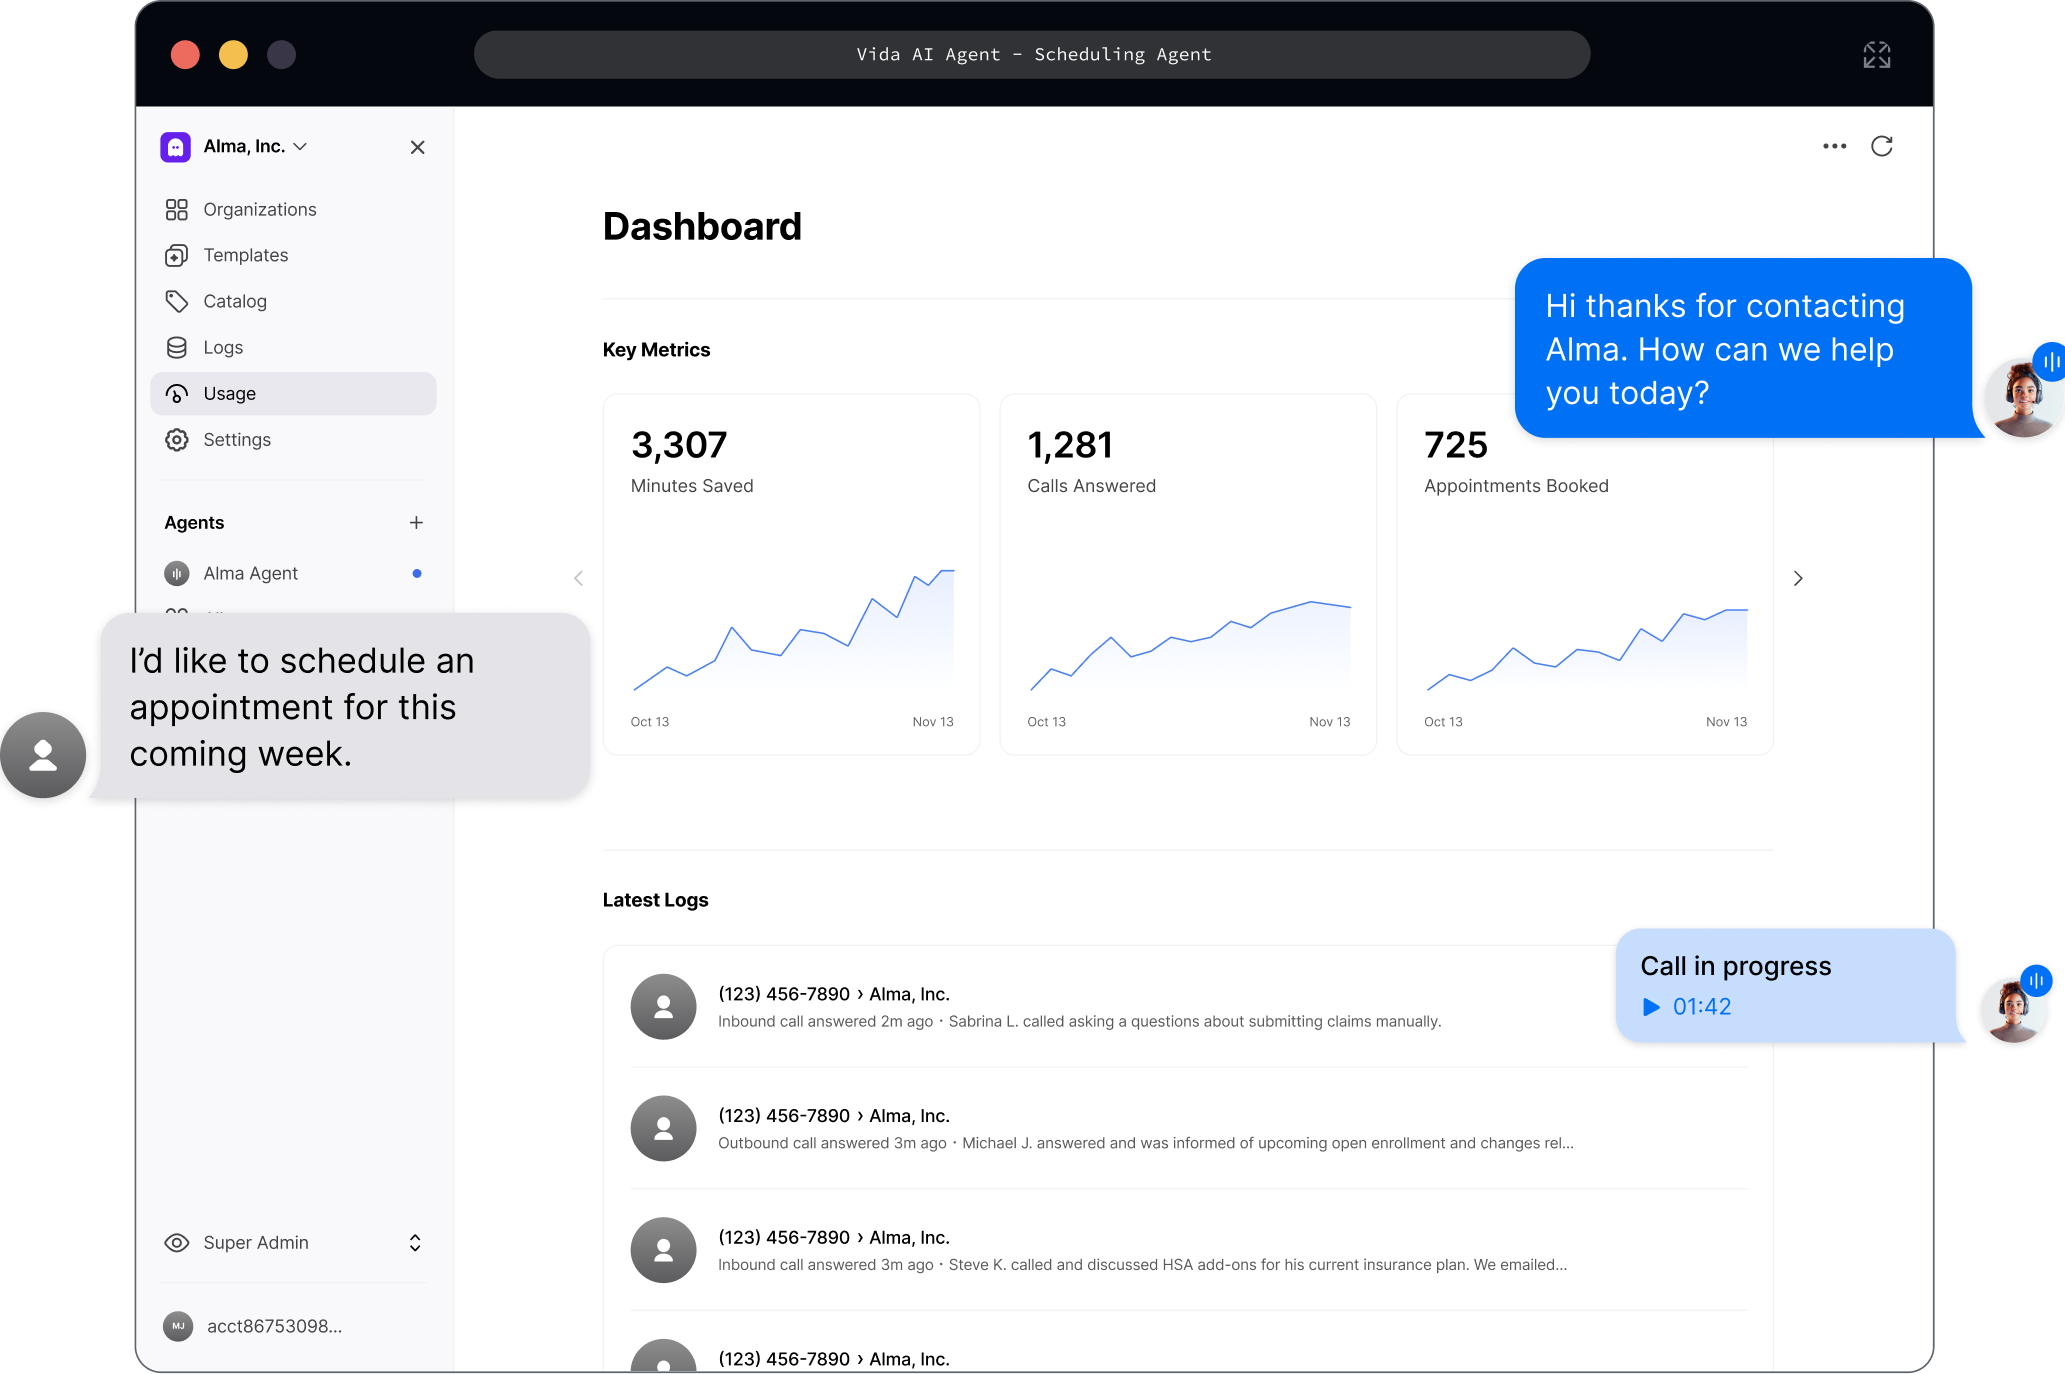Go to previous metrics with left chevron
Image resolution: width=2065 pixels, height=1374 pixels.
coord(578,578)
